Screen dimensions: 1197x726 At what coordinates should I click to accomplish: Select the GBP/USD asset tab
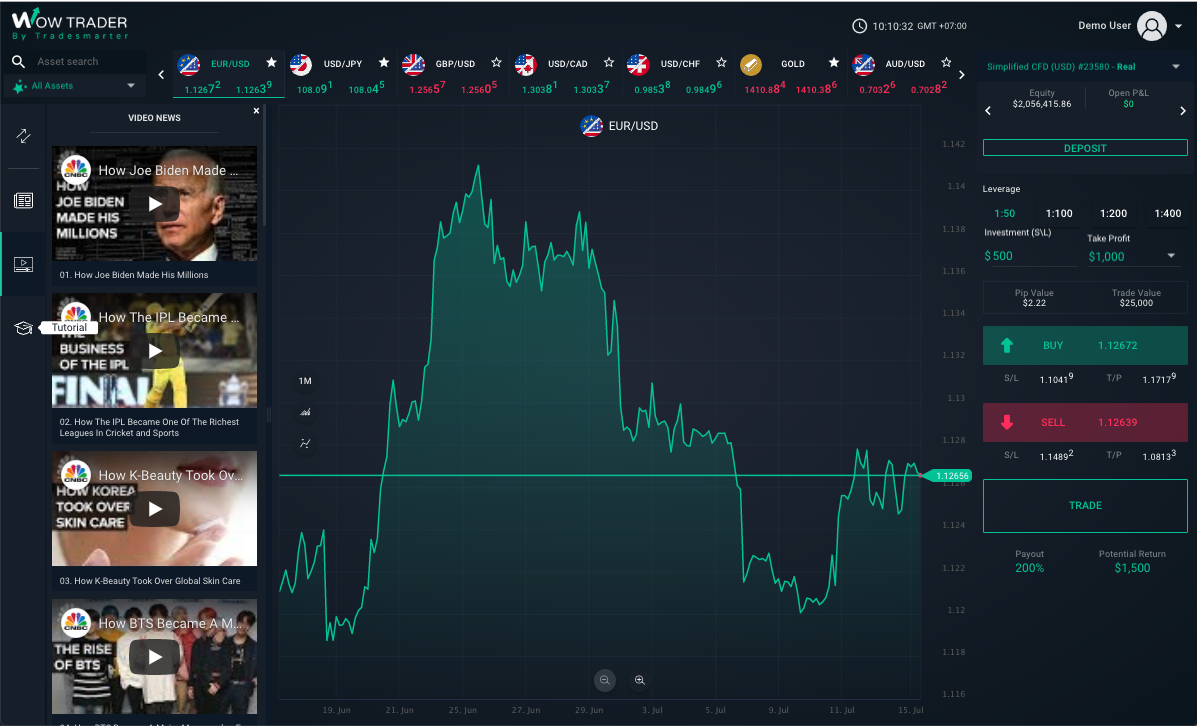(x=454, y=74)
